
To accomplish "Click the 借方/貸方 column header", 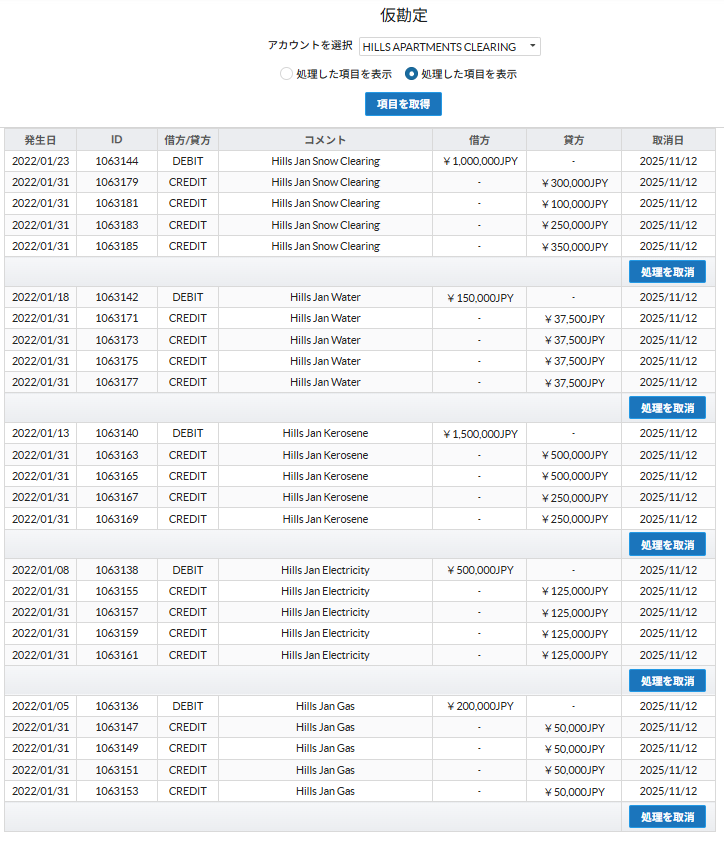I will (x=188, y=140).
